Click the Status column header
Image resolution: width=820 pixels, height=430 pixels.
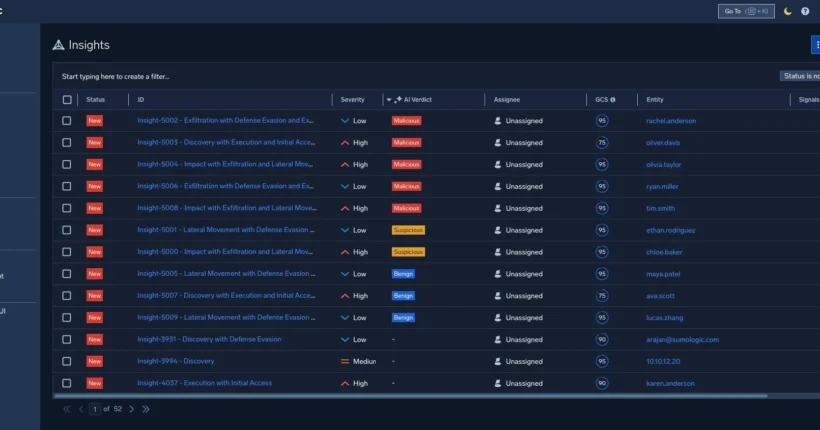pos(95,99)
